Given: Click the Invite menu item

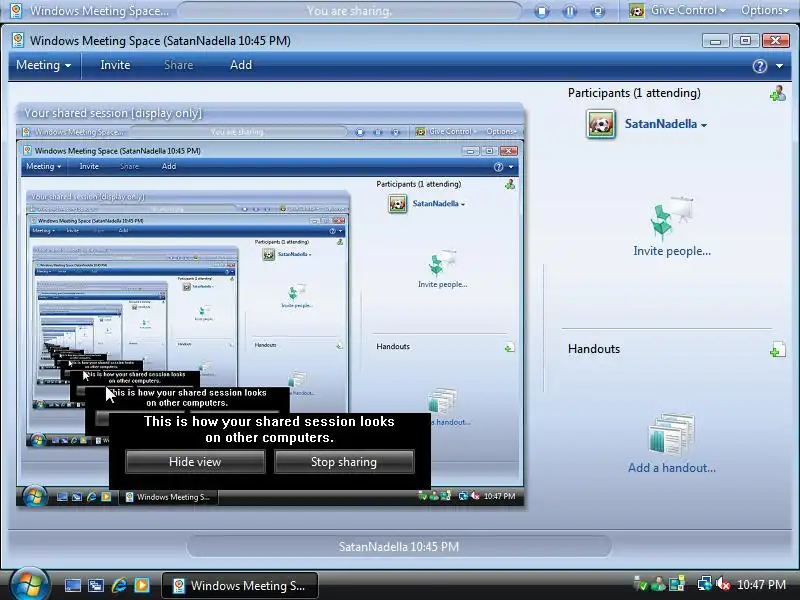Looking at the screenshot, I should (x=115, y=65).
